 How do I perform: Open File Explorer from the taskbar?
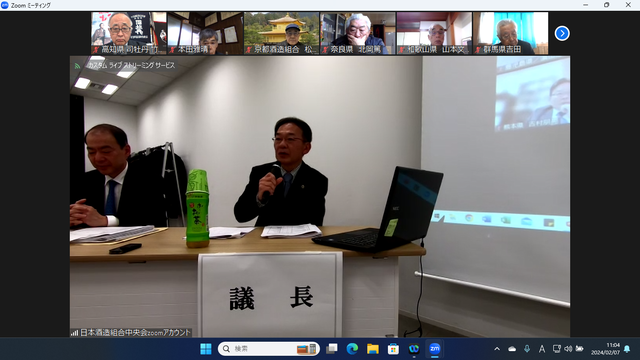pyautogui.click(x=373, y=349)
